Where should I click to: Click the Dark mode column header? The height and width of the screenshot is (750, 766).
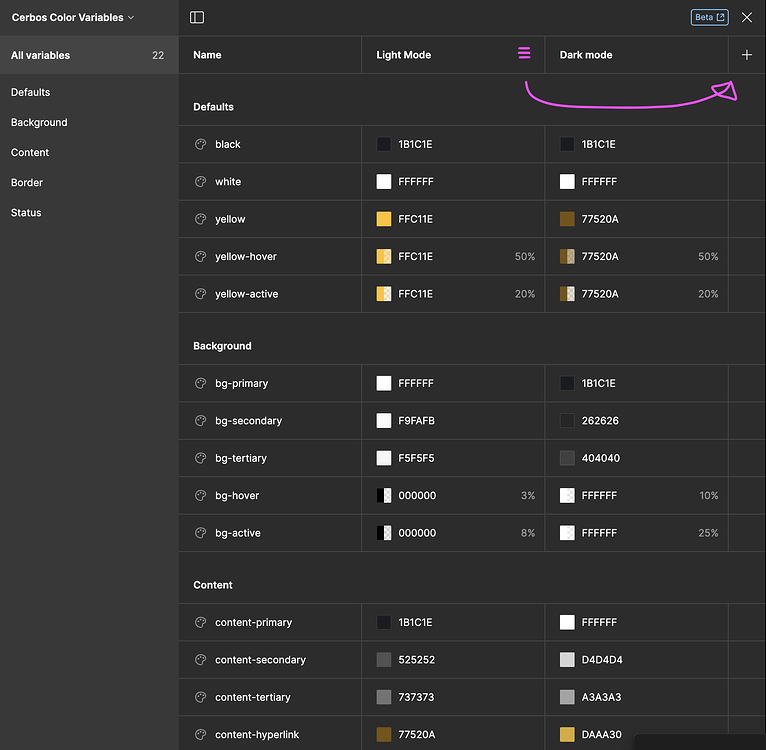pyautogui.click(x=586, y=55)
